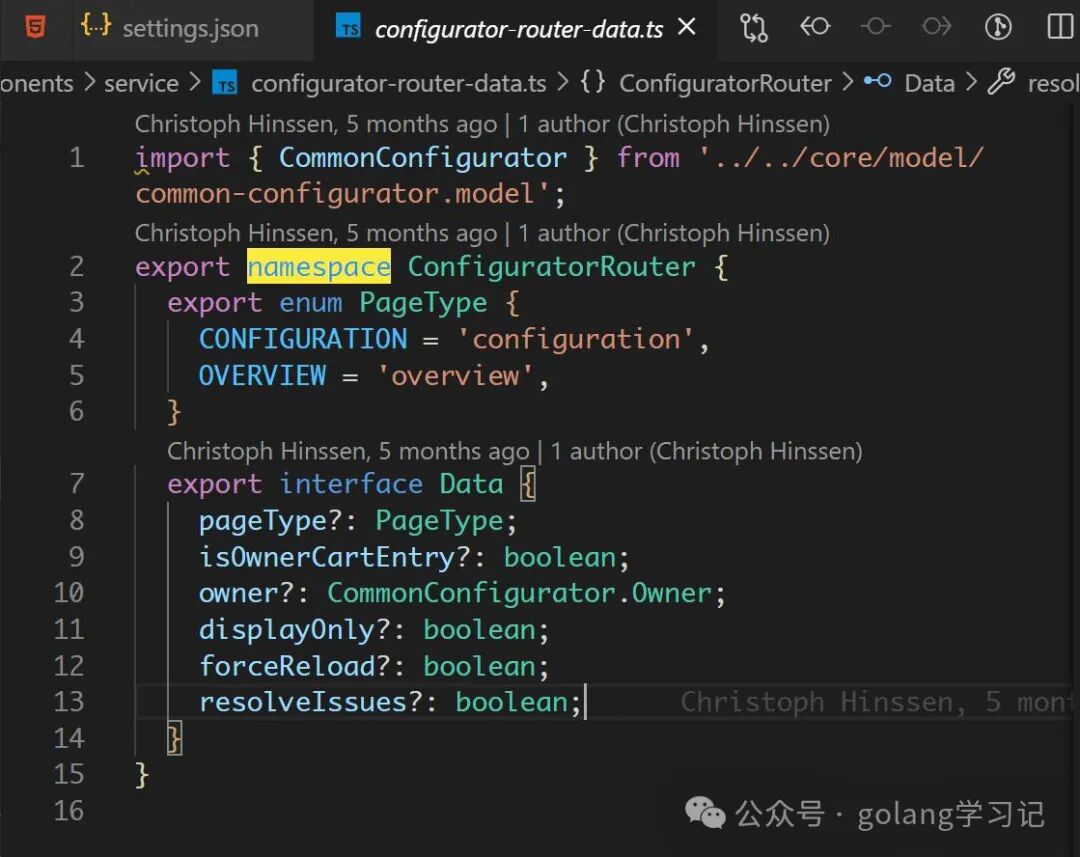
Task: Open the ConfiguratorRouter breadcrumb symbol
Action: point(725,83)
